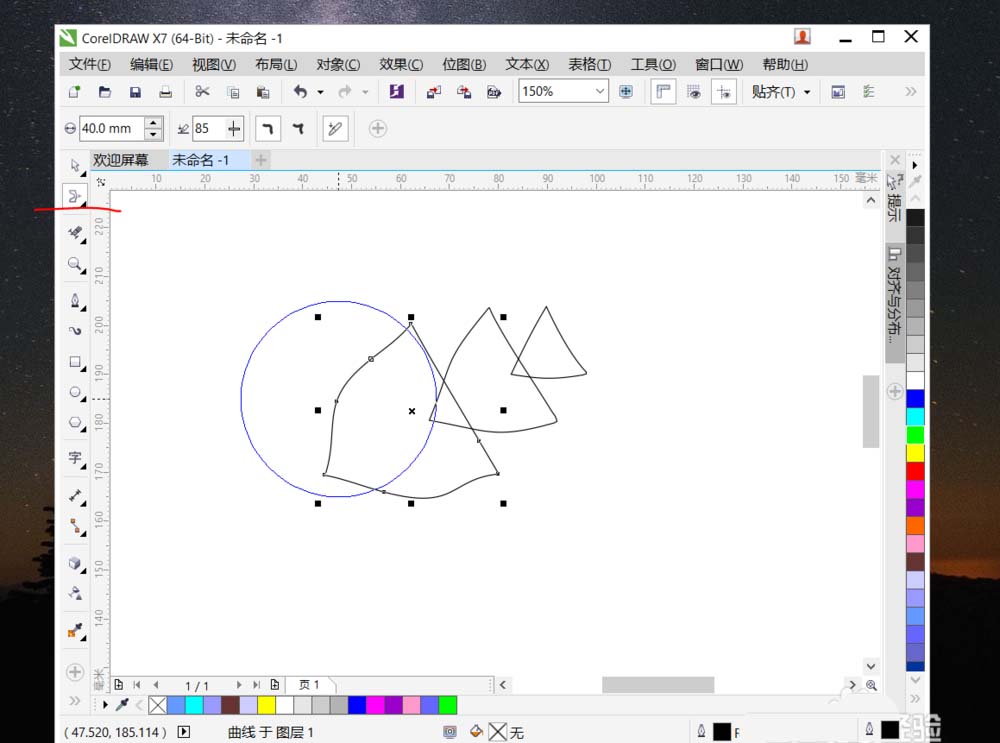Viewport: 1000px width, 743px height.
Task: Go to 页1 page button
Action: 310,685
